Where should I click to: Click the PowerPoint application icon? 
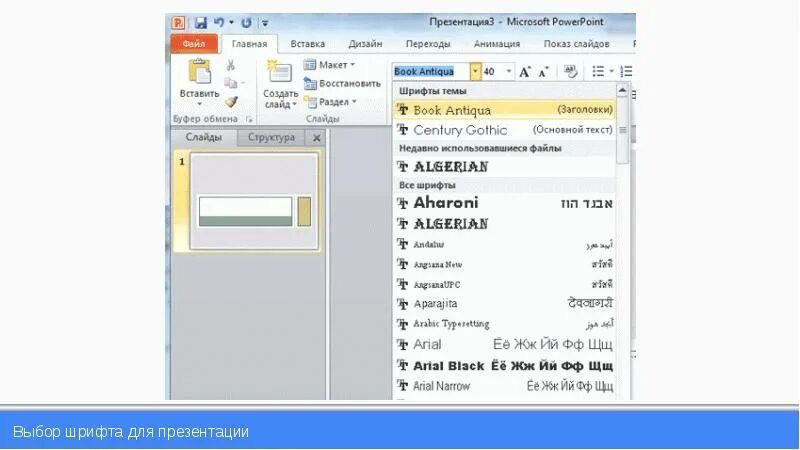pyautogui.click(x=179, y=23)
